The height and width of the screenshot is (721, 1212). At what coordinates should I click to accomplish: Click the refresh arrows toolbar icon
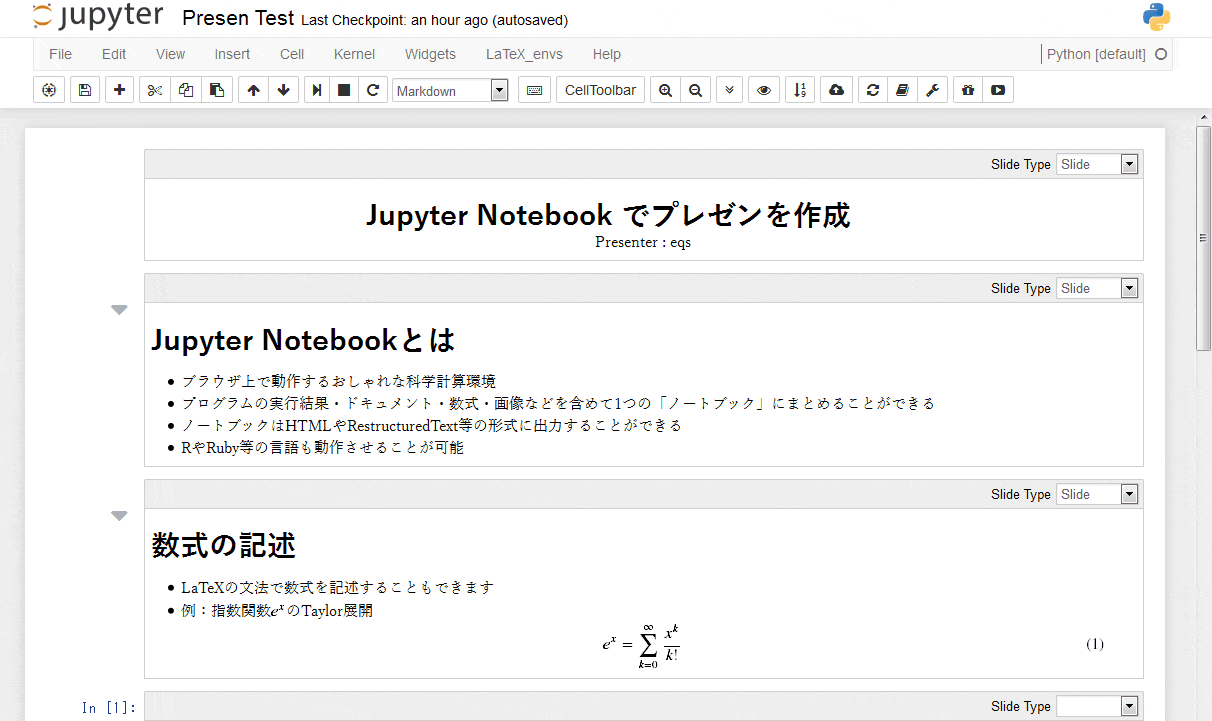coord(873,90)
